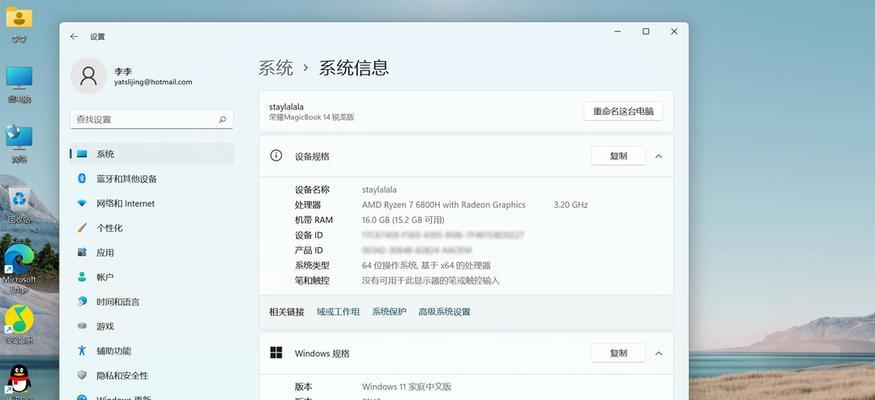Click the gamepad icon beside 游戏
This screenshot has height=400, width=875.
[82, 326]
